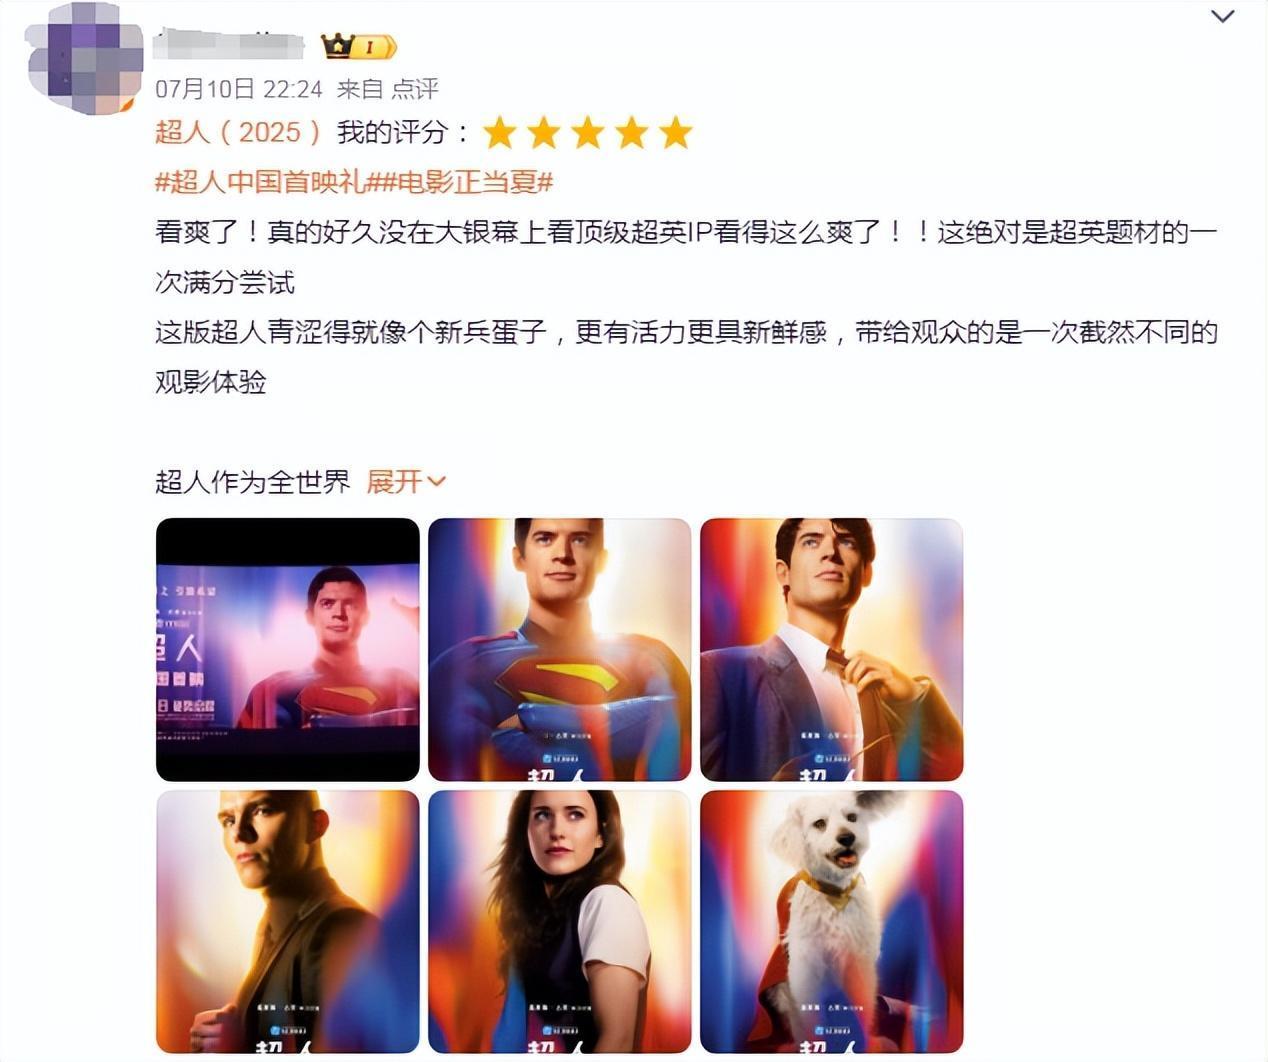The width and height of the screenshot is (1268, 1062).
Task: Open the 超人（2025）movie link
Action: 239,132
